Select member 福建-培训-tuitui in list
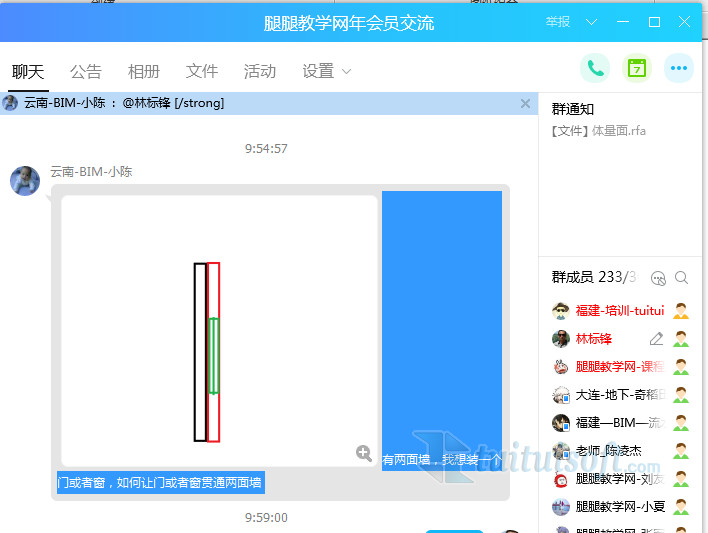The height and width of the screenshot is (533, 708). tap(619, 311)
